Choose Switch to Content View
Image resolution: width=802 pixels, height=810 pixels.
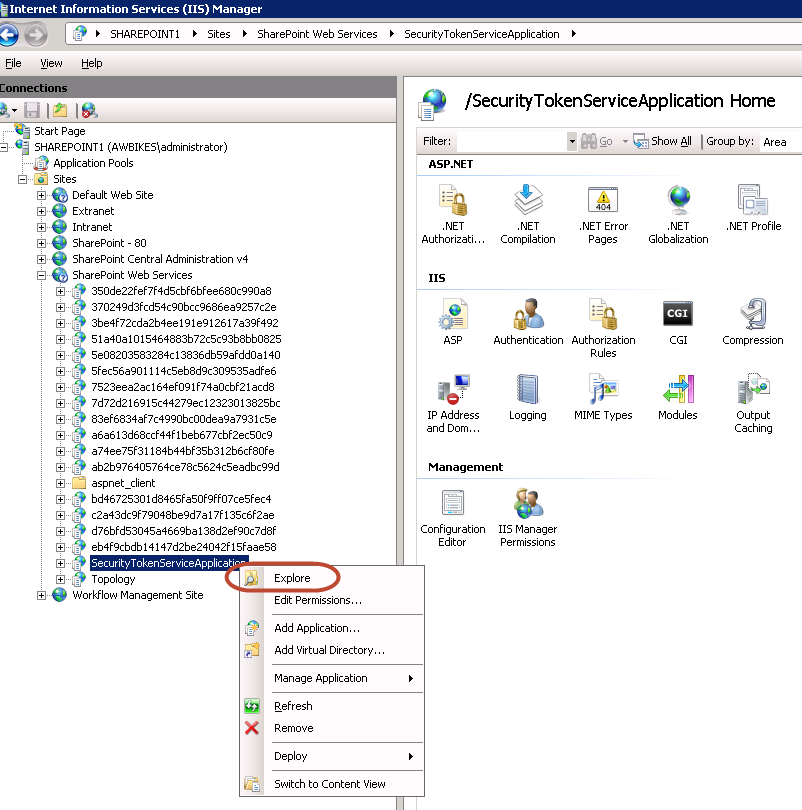coord(332,784)
